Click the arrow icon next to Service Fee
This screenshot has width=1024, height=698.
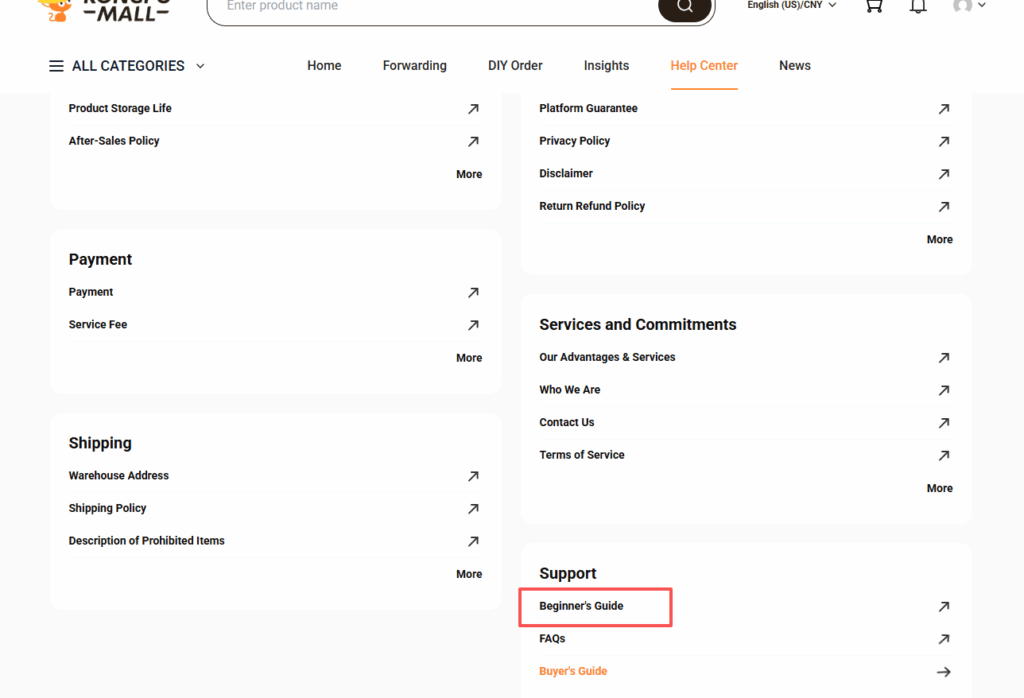472,325
